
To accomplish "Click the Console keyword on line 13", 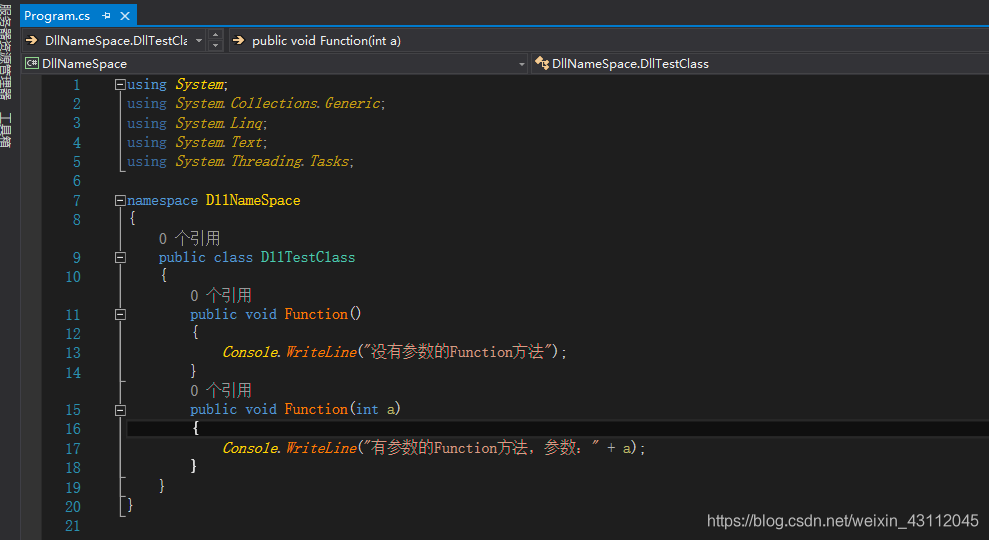I will (x=250, y=352).
